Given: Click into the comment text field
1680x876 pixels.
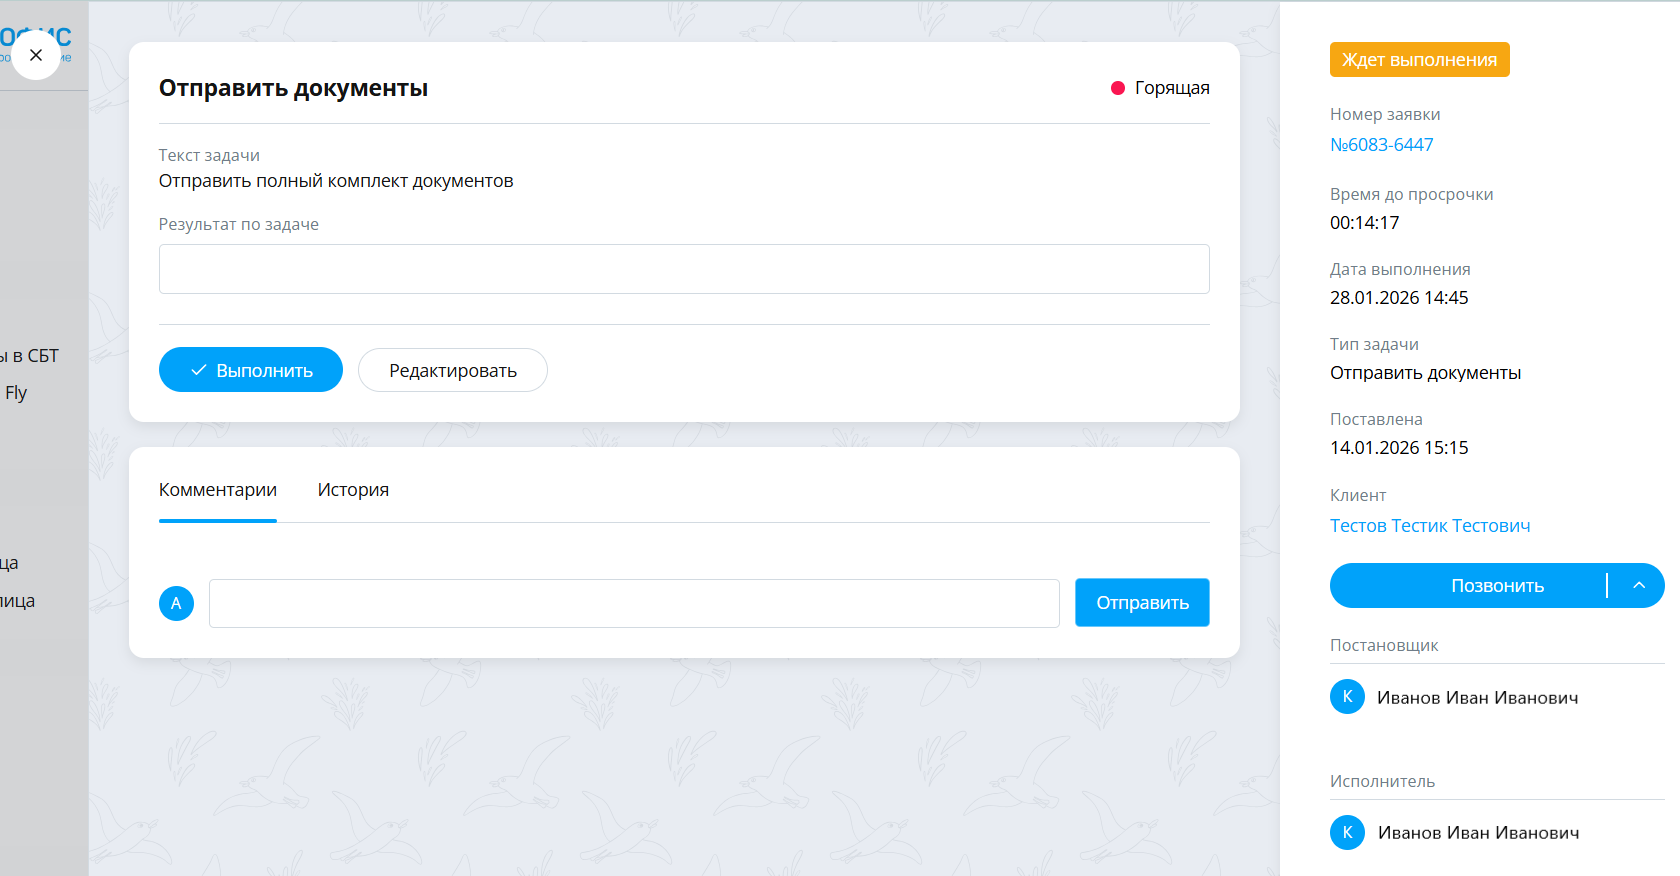Looking at the screenshot, I should [x=634, y=603].
